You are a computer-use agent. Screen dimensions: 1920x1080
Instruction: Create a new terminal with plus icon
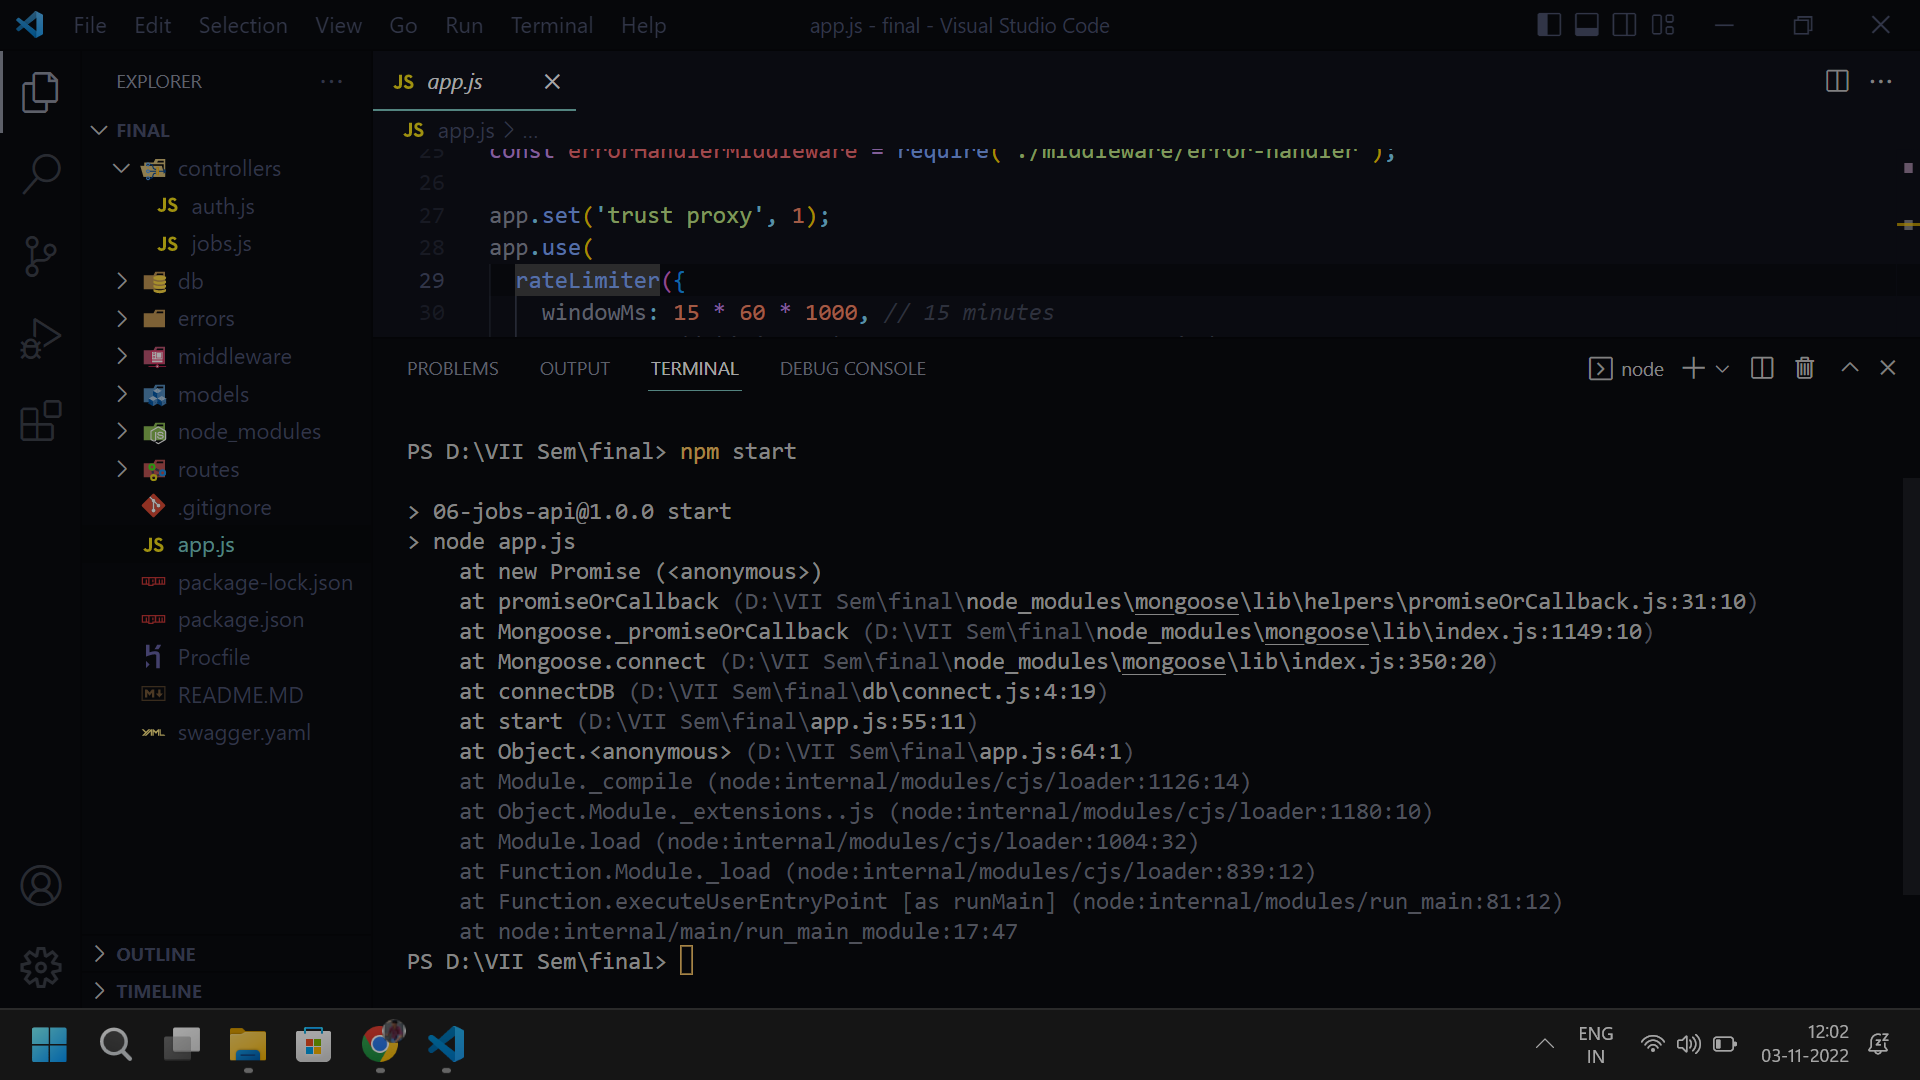(x=1693, y=368)
